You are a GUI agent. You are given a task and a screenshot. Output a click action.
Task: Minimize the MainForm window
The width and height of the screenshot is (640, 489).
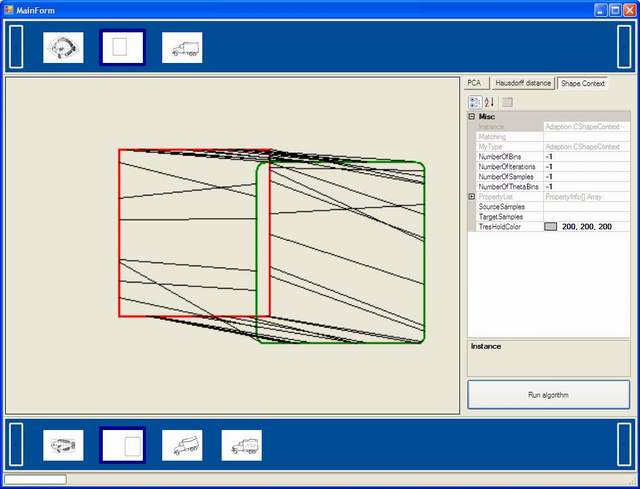pyautogui.click(x=600, y=10)
